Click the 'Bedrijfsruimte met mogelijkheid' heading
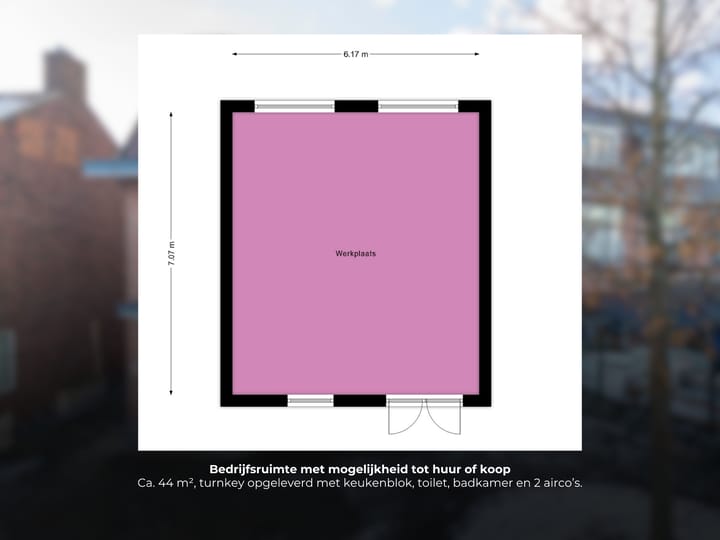Screen dimensions: 720x540 click(x=359, y=469)
